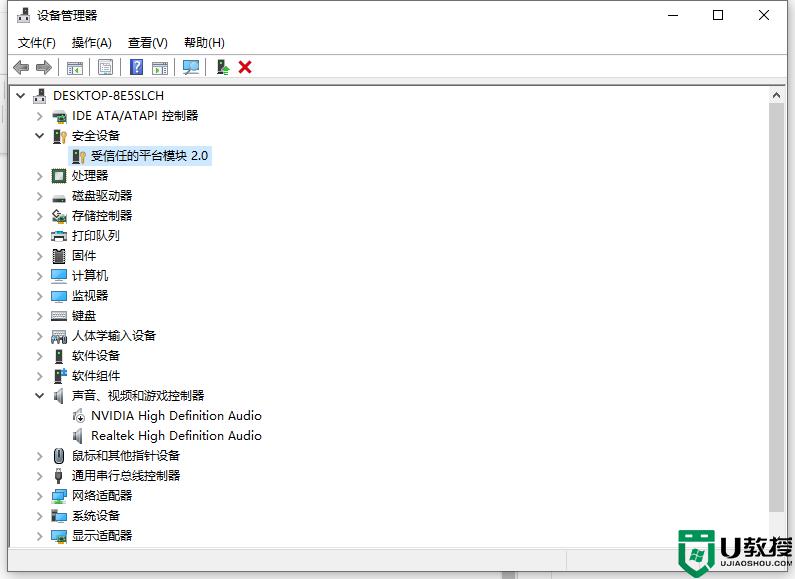Select the 软件设备 category label

pyautogui.click(x=96, y=356)
